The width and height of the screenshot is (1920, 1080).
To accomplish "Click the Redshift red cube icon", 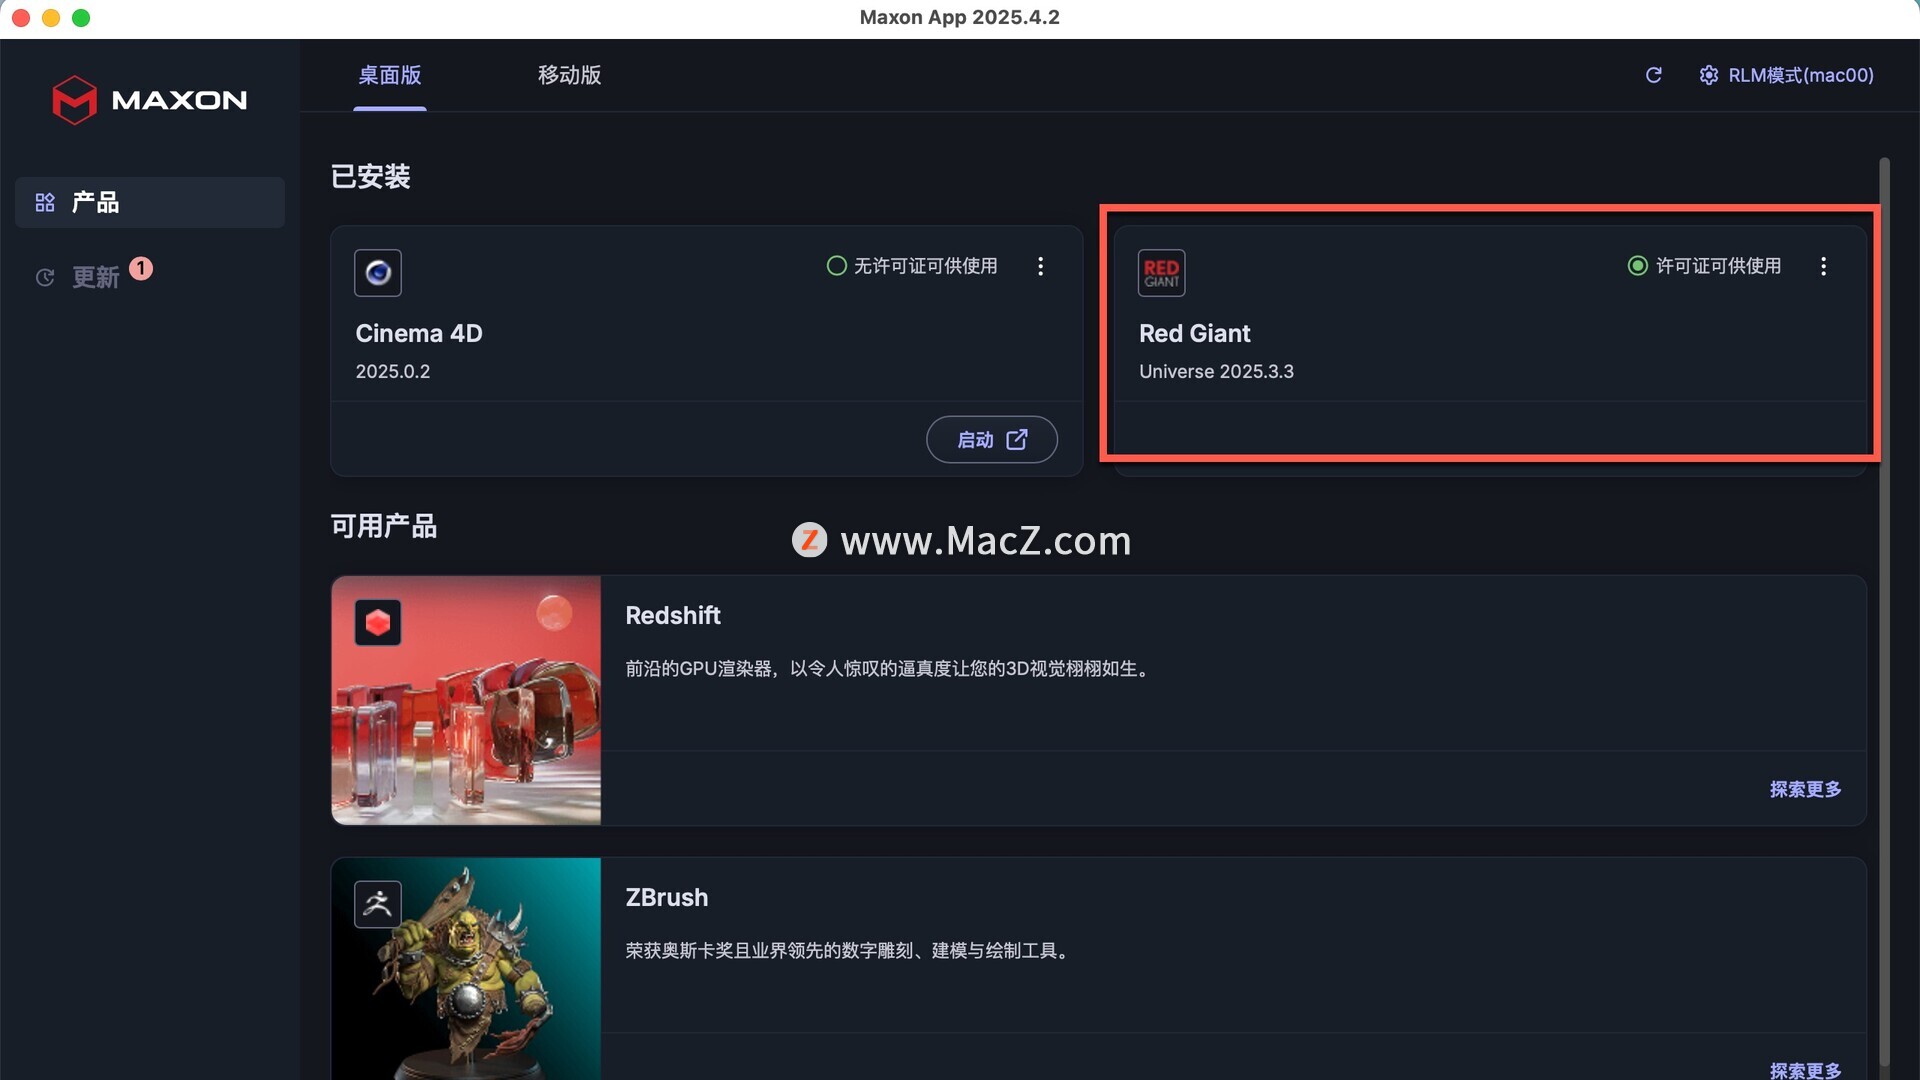I will [378, 623].
